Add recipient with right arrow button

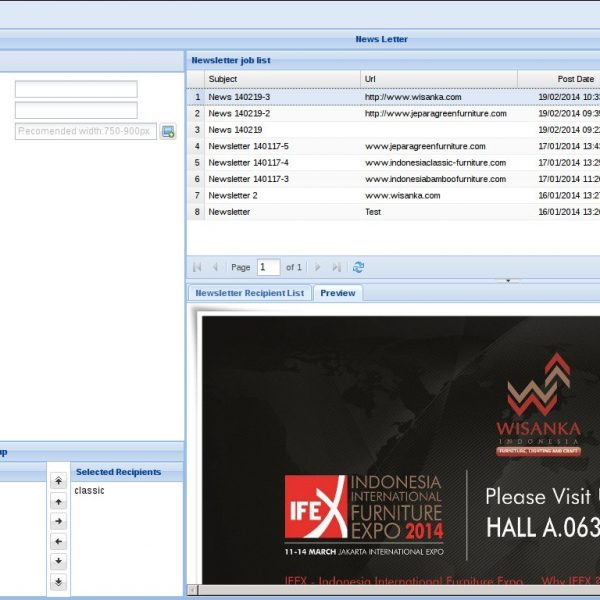pyautogui.click(x=59, y=521)
